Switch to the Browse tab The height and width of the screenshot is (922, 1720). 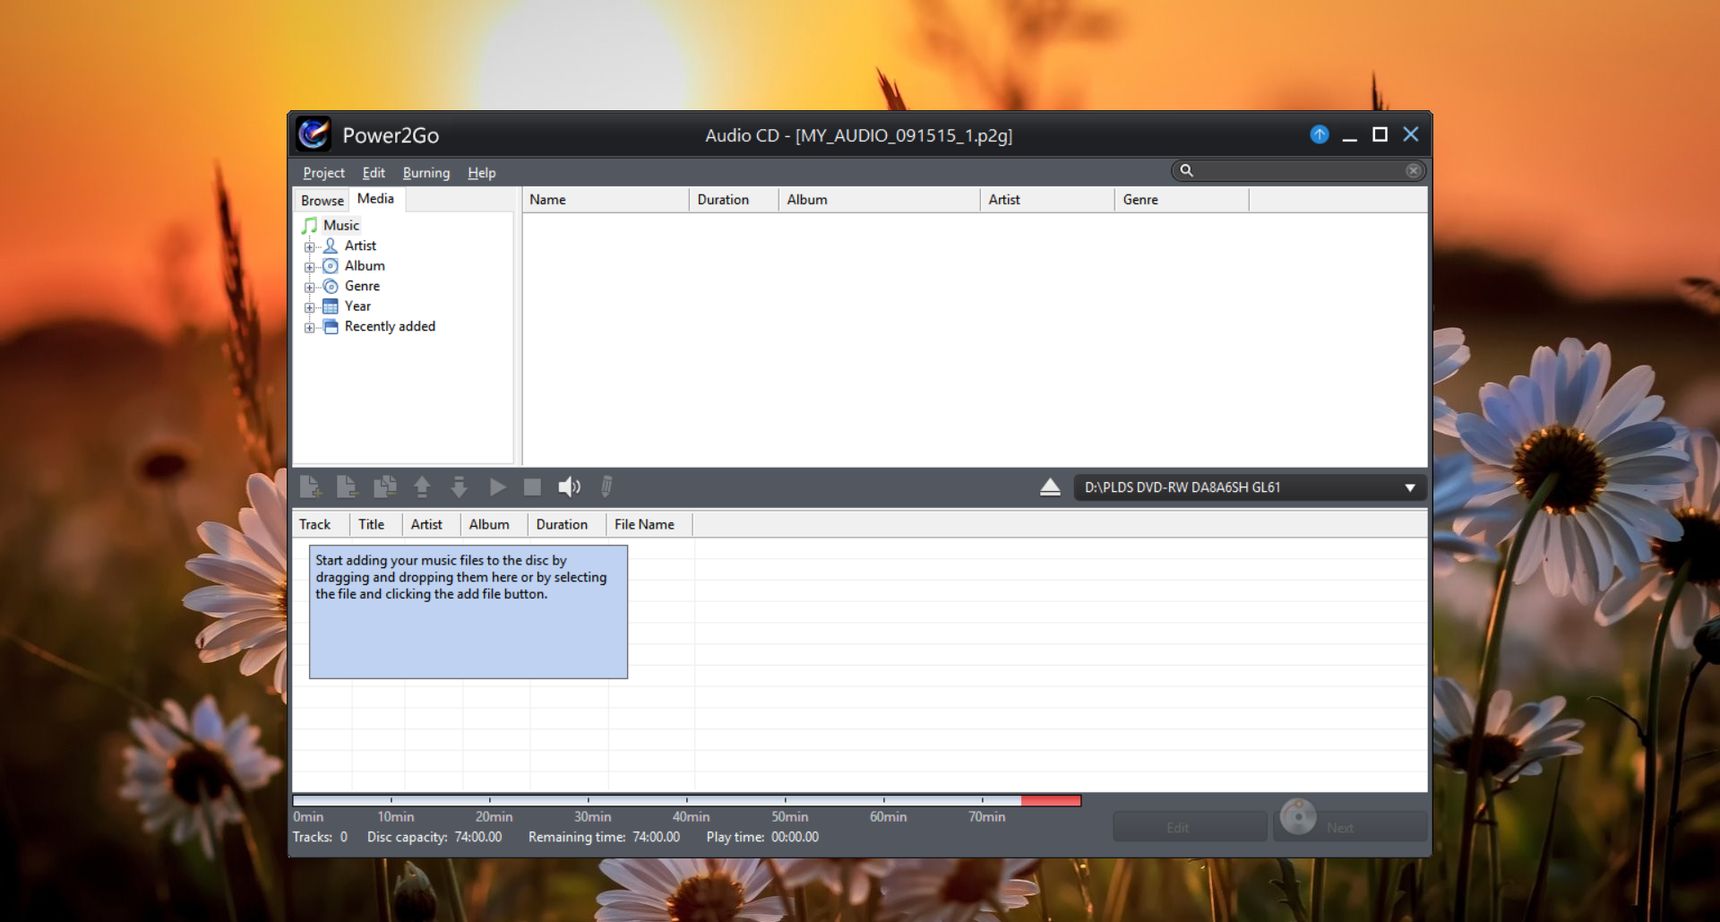(322, 200)
